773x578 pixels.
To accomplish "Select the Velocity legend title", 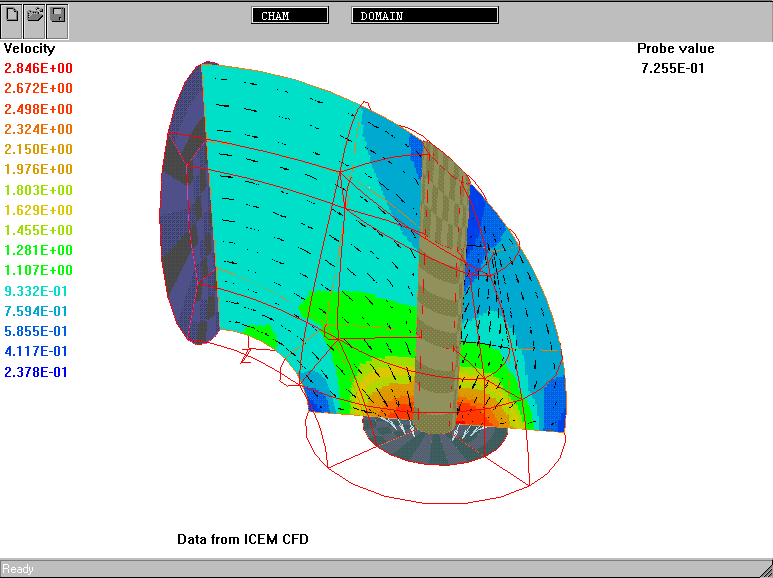I will (30, 48).
